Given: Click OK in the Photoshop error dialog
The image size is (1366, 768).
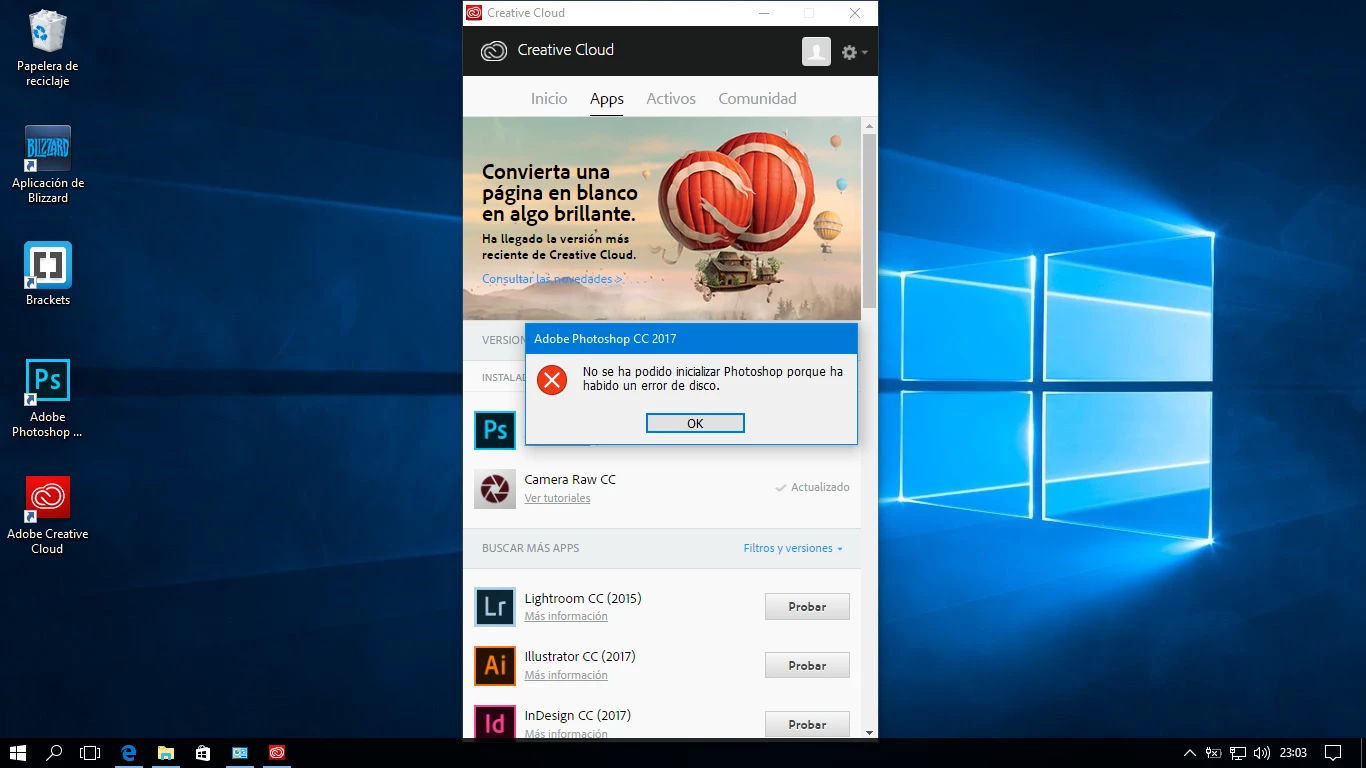Looking at the screenshot, I should (x=695, y=423).
